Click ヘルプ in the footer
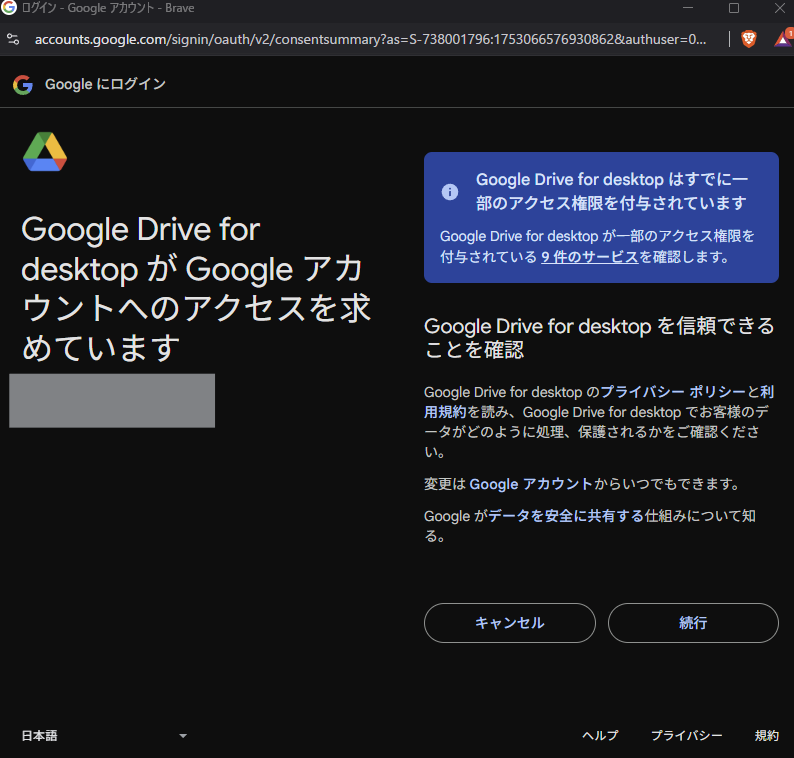This screenshot has height=758, width=794. pos(600,736)
